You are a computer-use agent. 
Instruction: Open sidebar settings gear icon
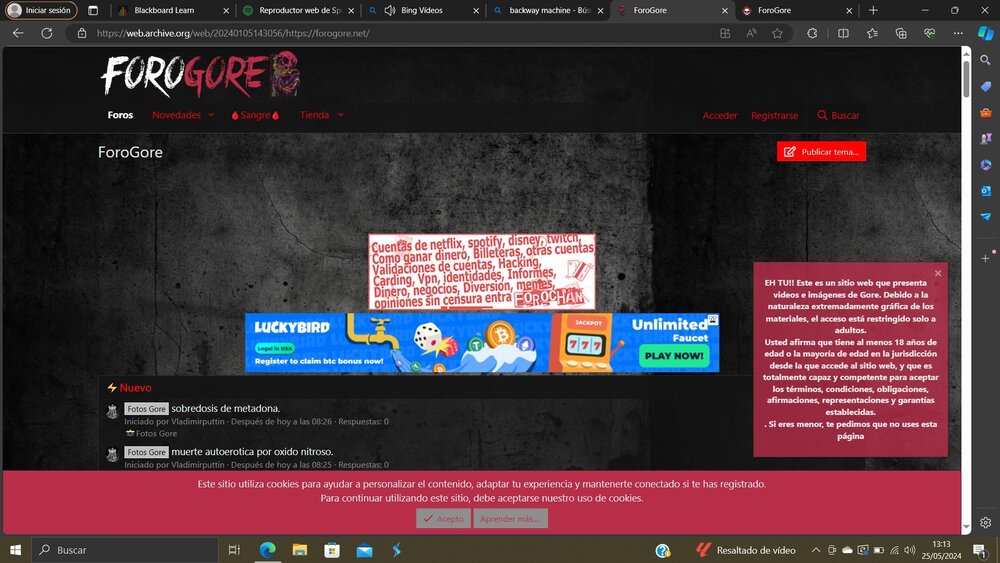click(985, 522)
